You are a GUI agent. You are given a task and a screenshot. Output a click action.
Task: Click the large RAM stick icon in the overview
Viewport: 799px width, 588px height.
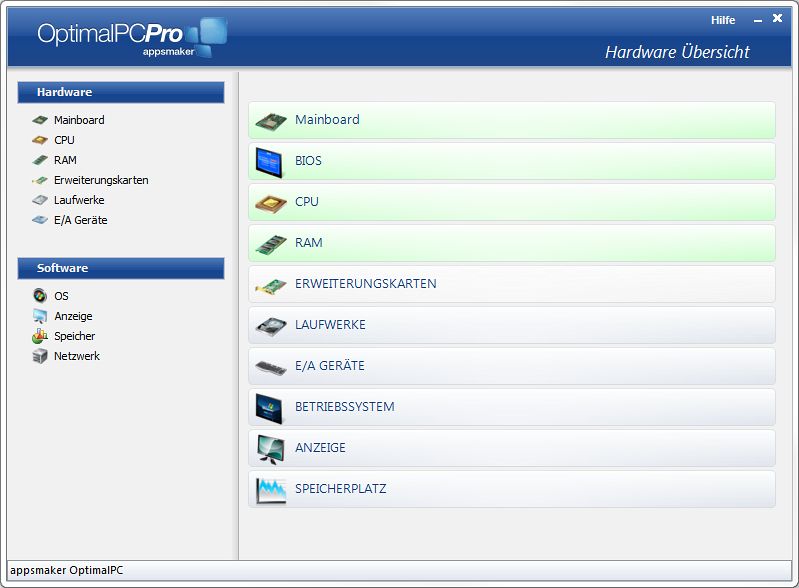tap(271, 245)
